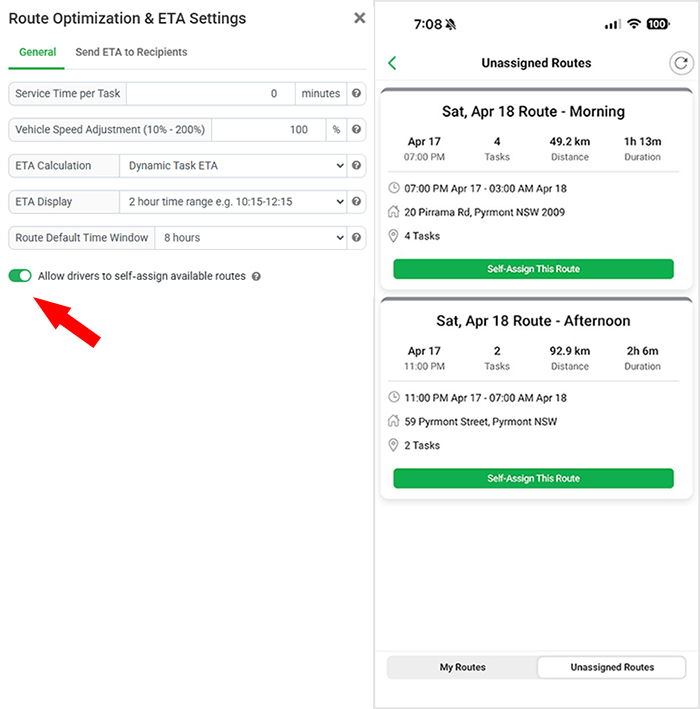Toggle Allow drivers to self-assign available routes

20,275
